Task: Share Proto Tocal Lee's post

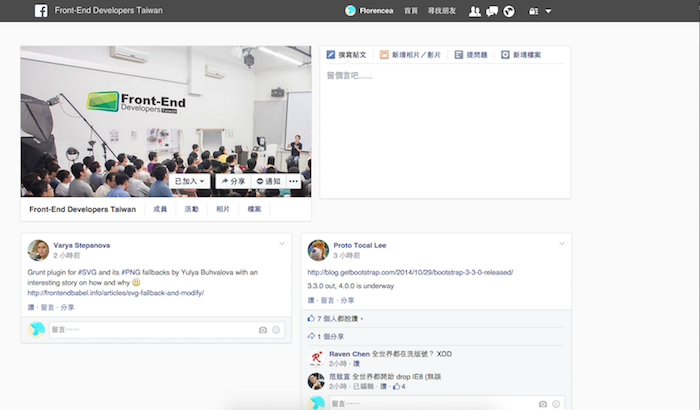Action: tap(347, 300)
